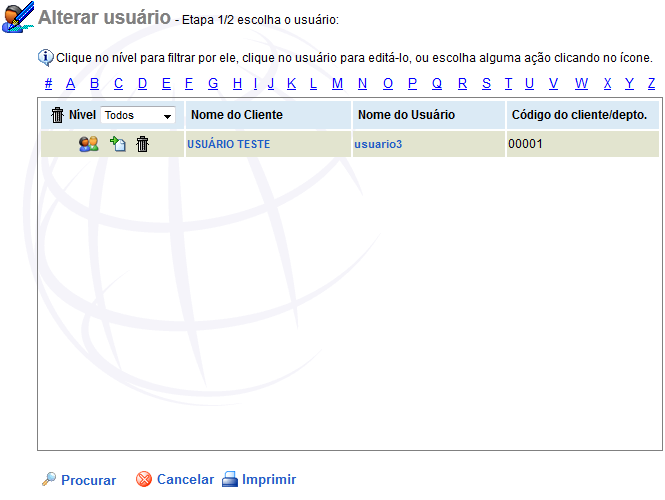The image size is (665, 500).
Task: Delete usuario3 with row trash icon
Action: [x=142, y=144]
